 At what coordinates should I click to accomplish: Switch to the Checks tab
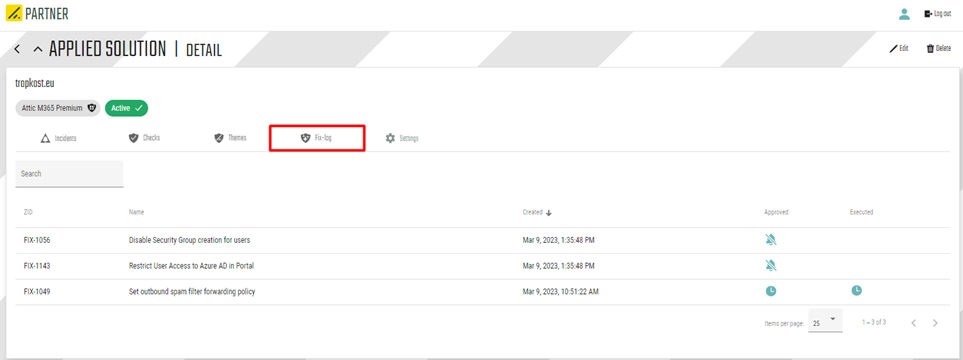pyautogui.click(x=144, y=138)
